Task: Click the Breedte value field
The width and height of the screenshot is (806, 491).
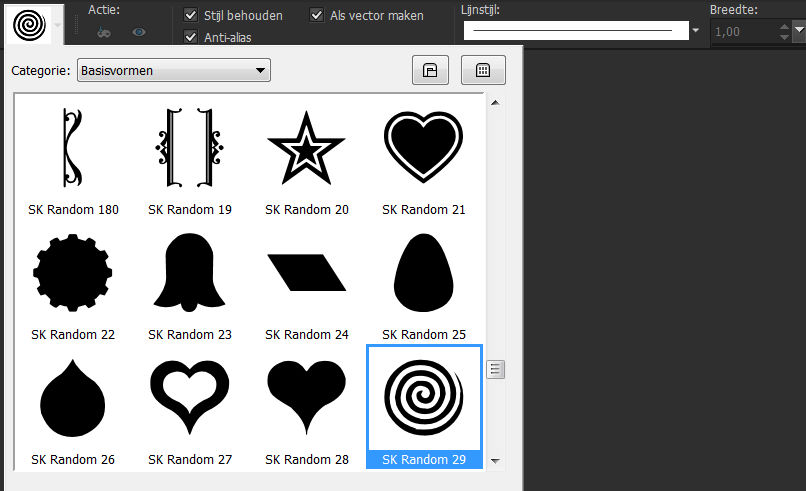Action: [x=743, y=32]
